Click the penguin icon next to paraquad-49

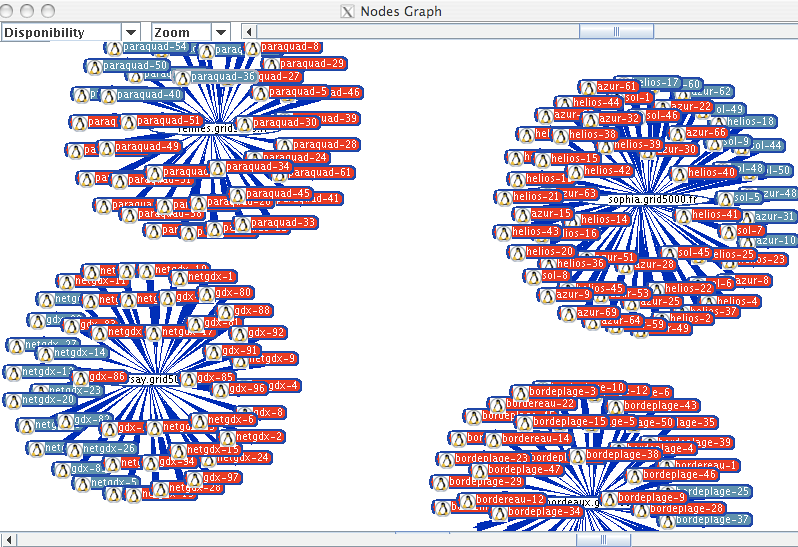pos(106,148)
